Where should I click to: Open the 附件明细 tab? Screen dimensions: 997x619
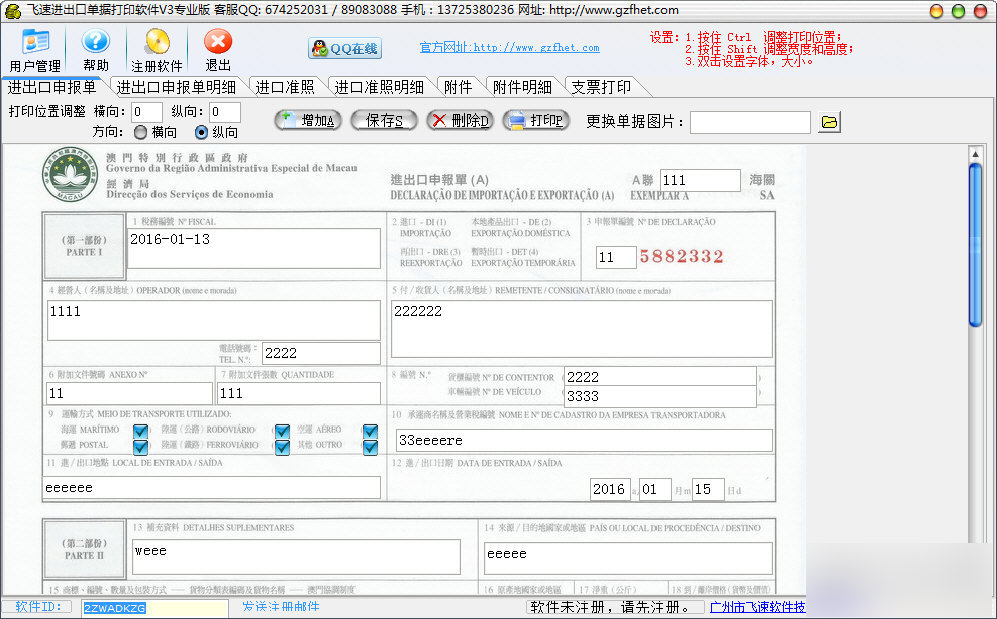pos(522,87)
